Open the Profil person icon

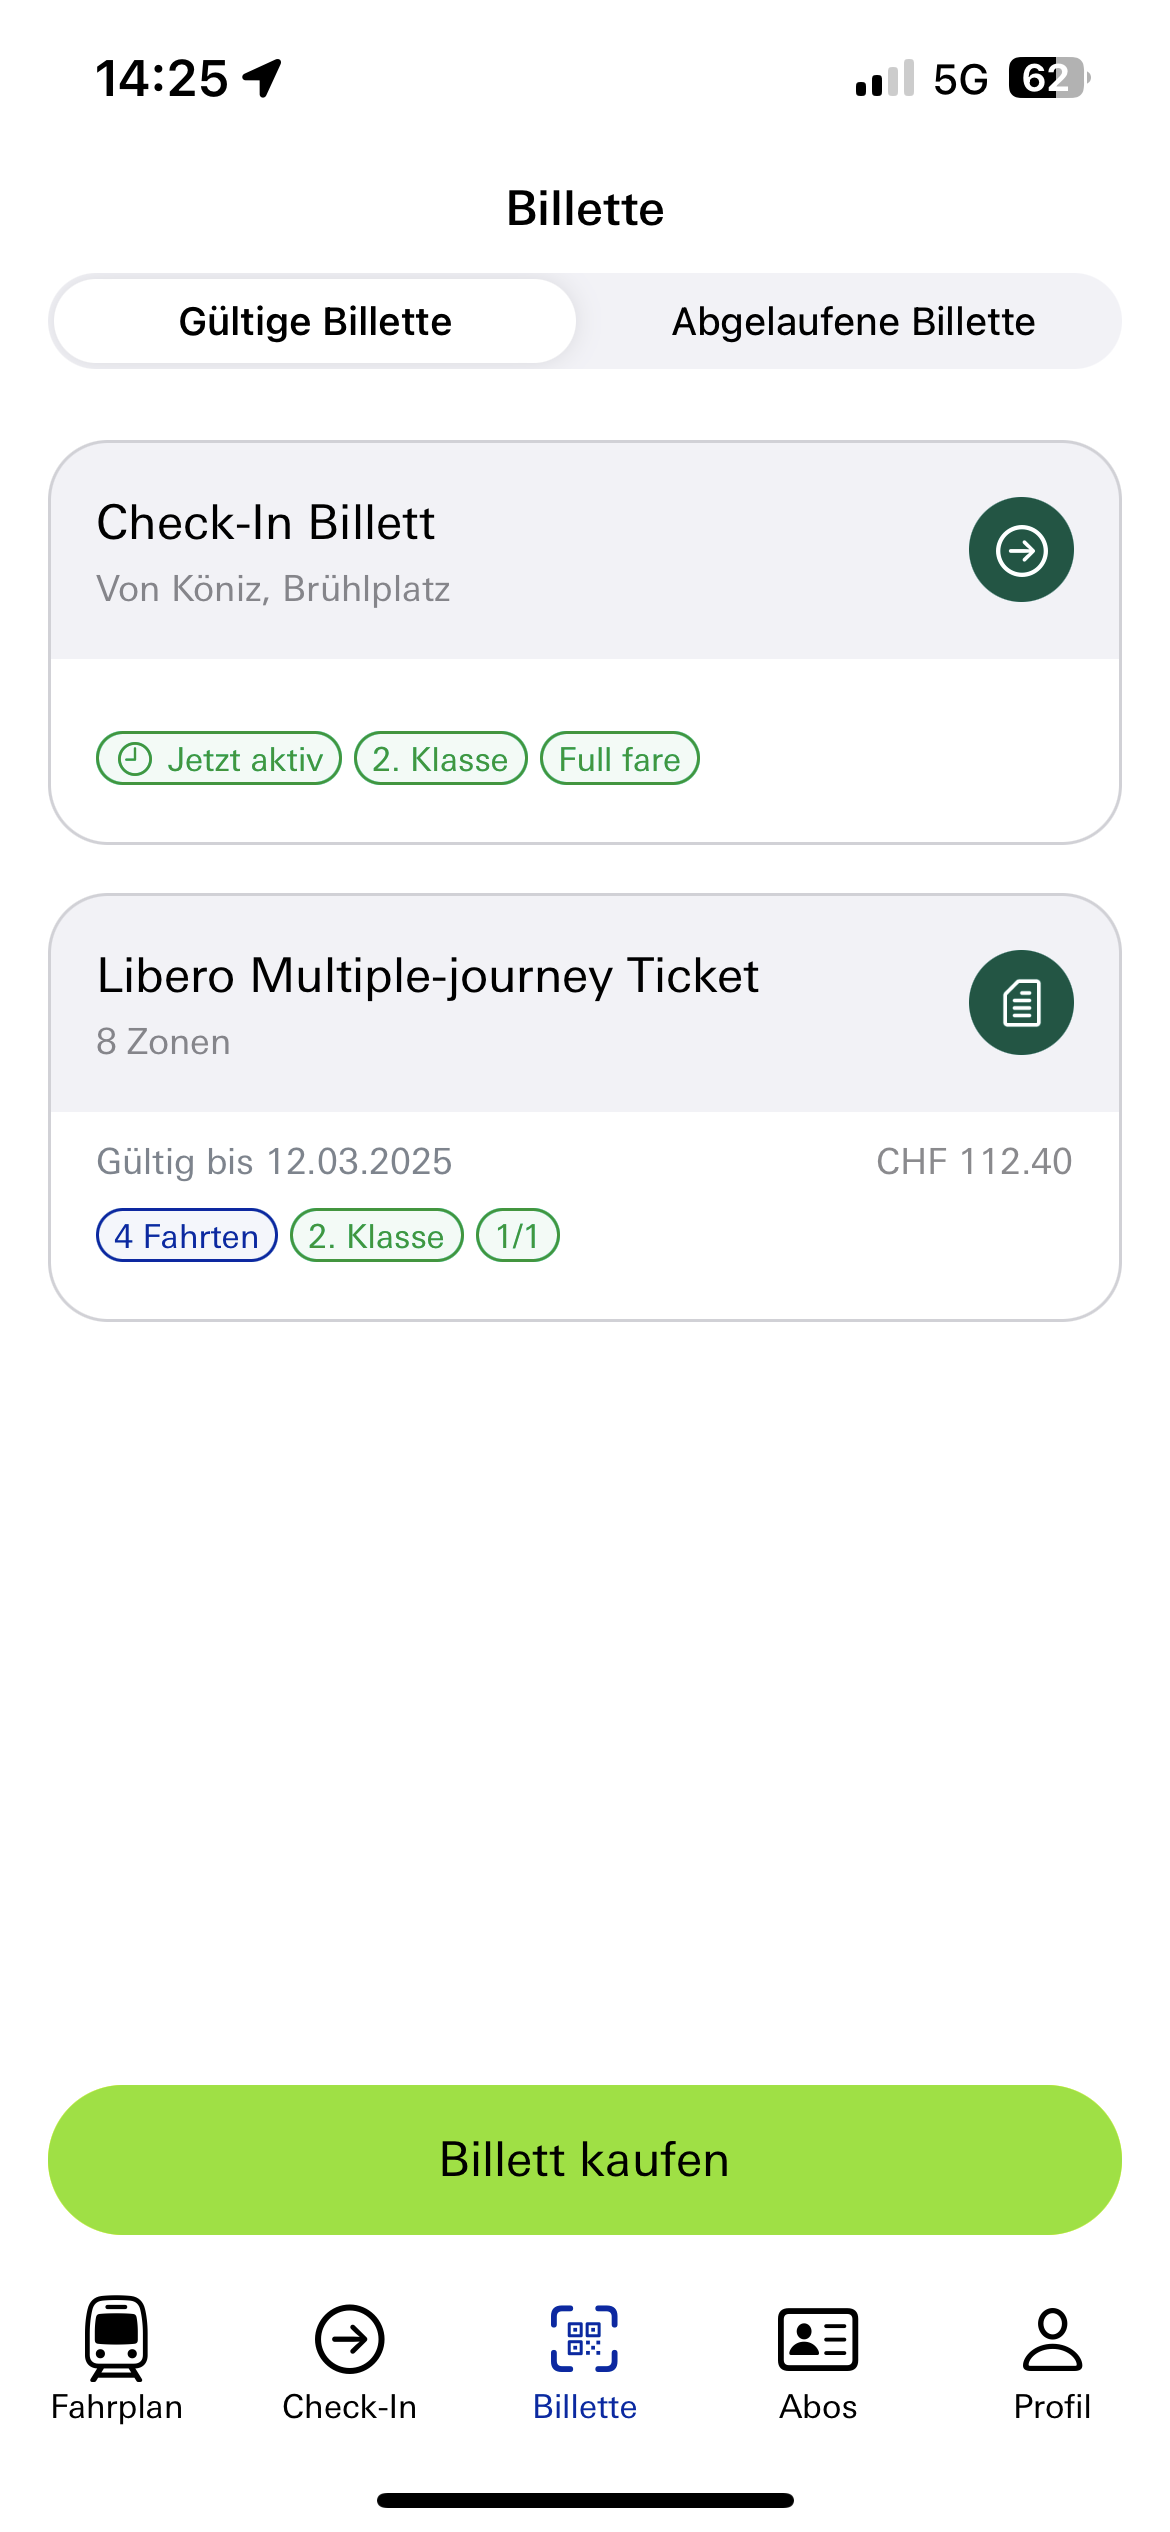(1052, 2339)
